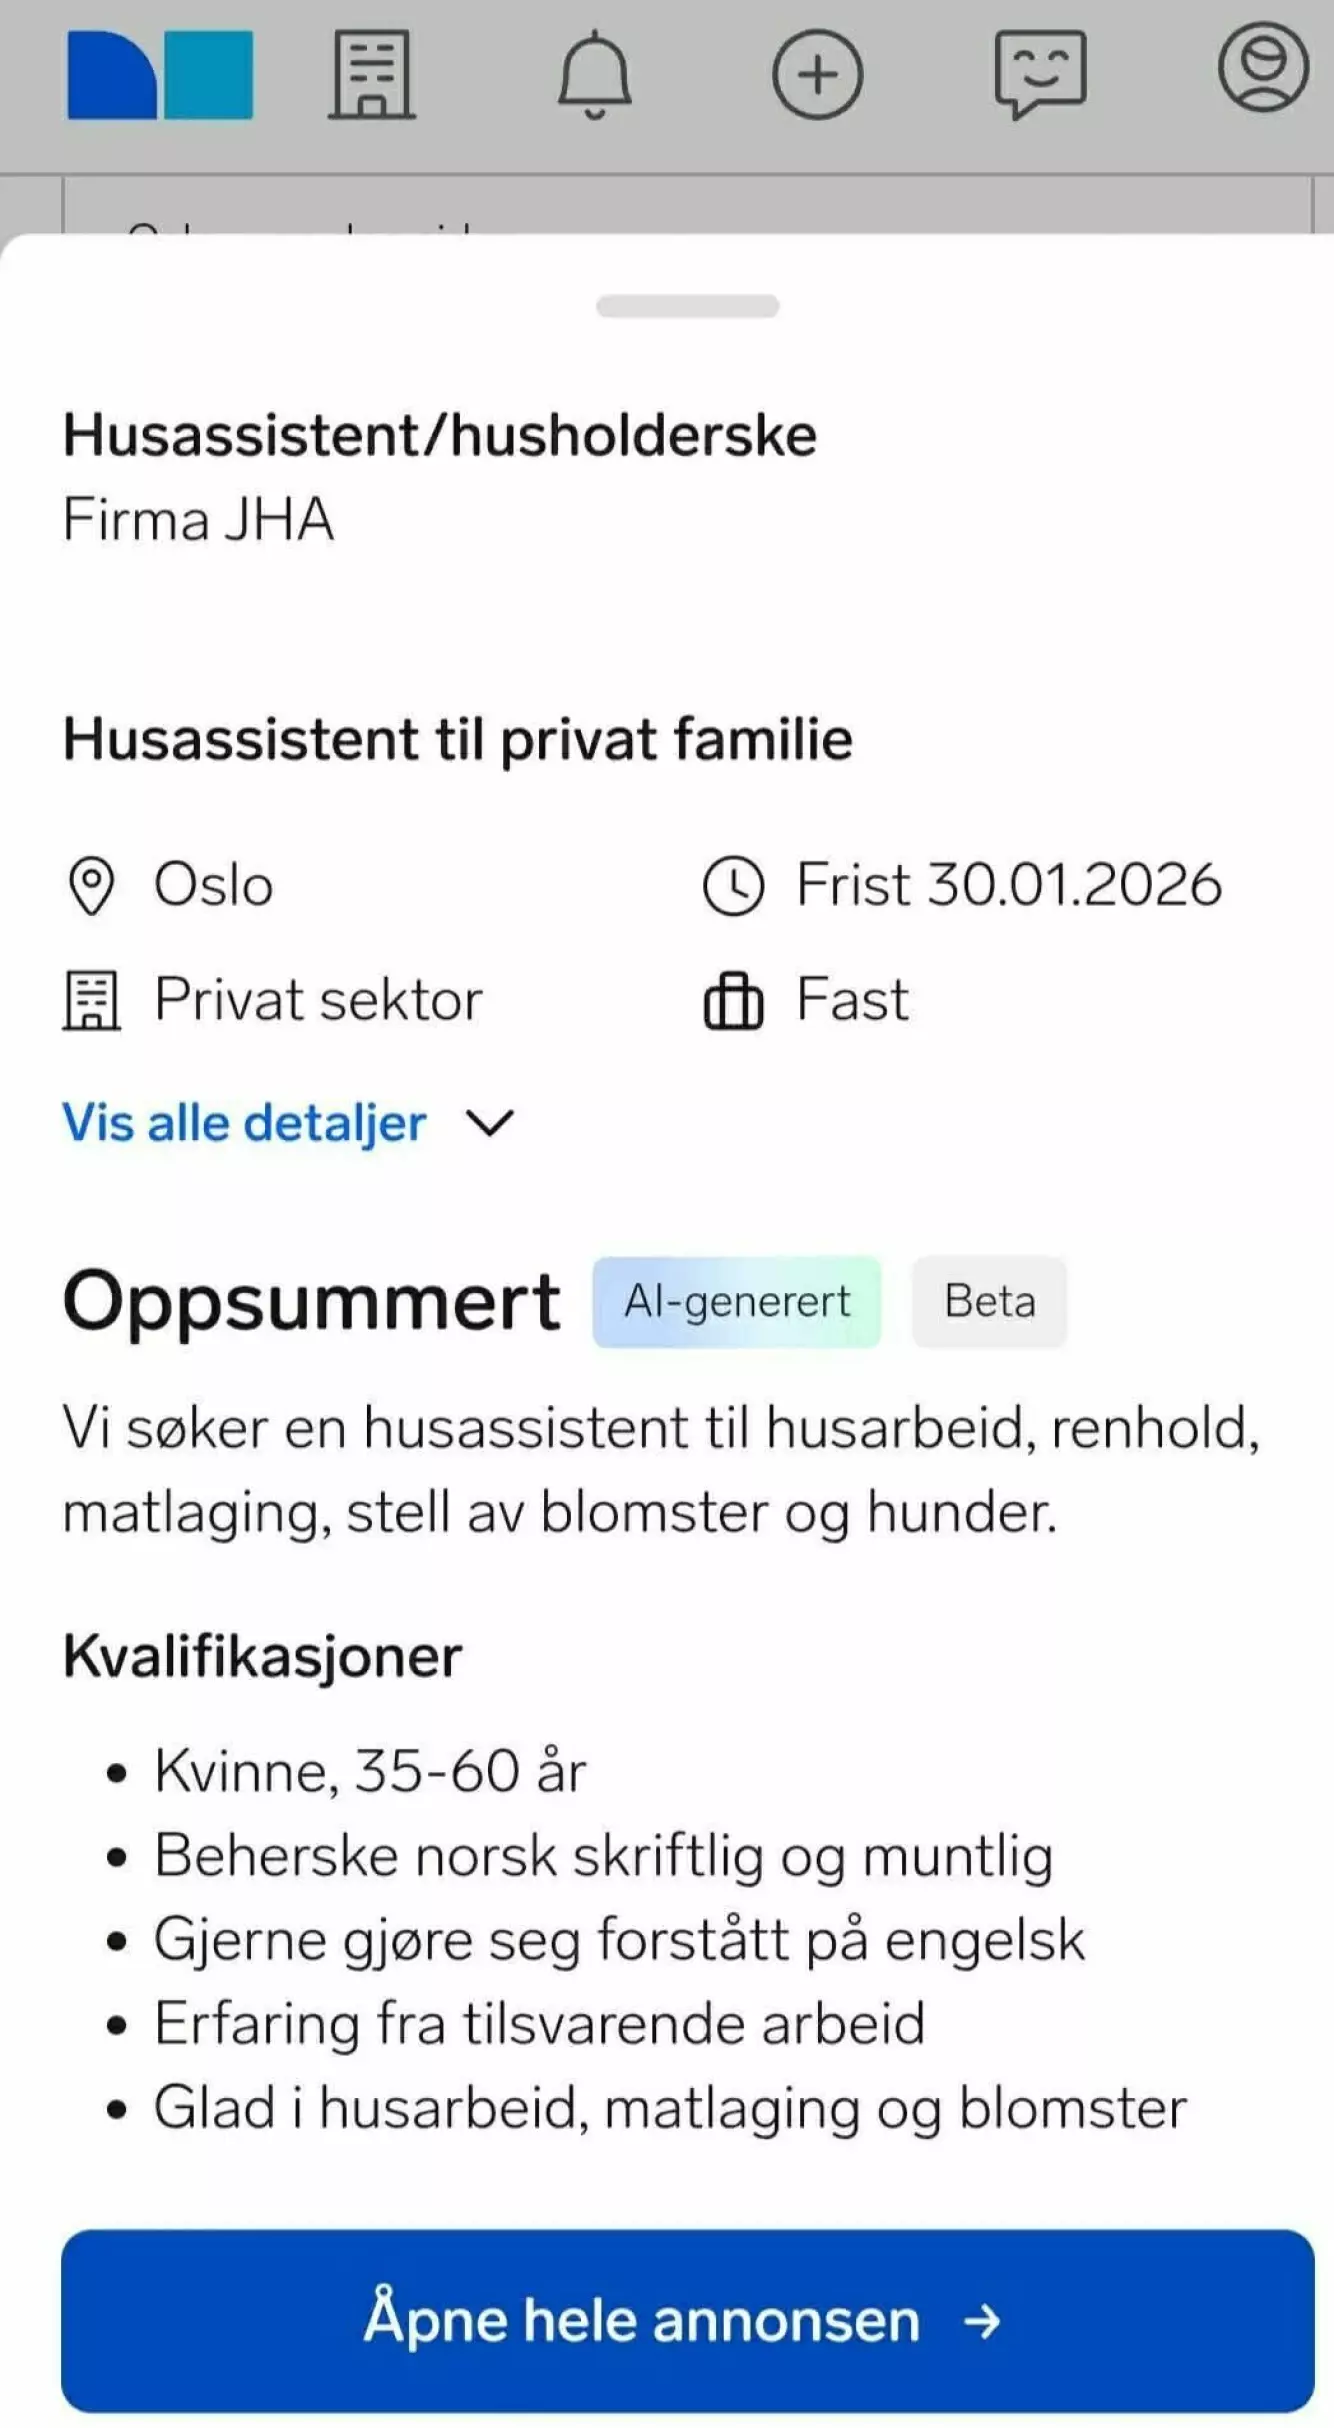Tap the bottom sheet drag handle
Screen dimensions: 1334x2428
tap(687, 306)
